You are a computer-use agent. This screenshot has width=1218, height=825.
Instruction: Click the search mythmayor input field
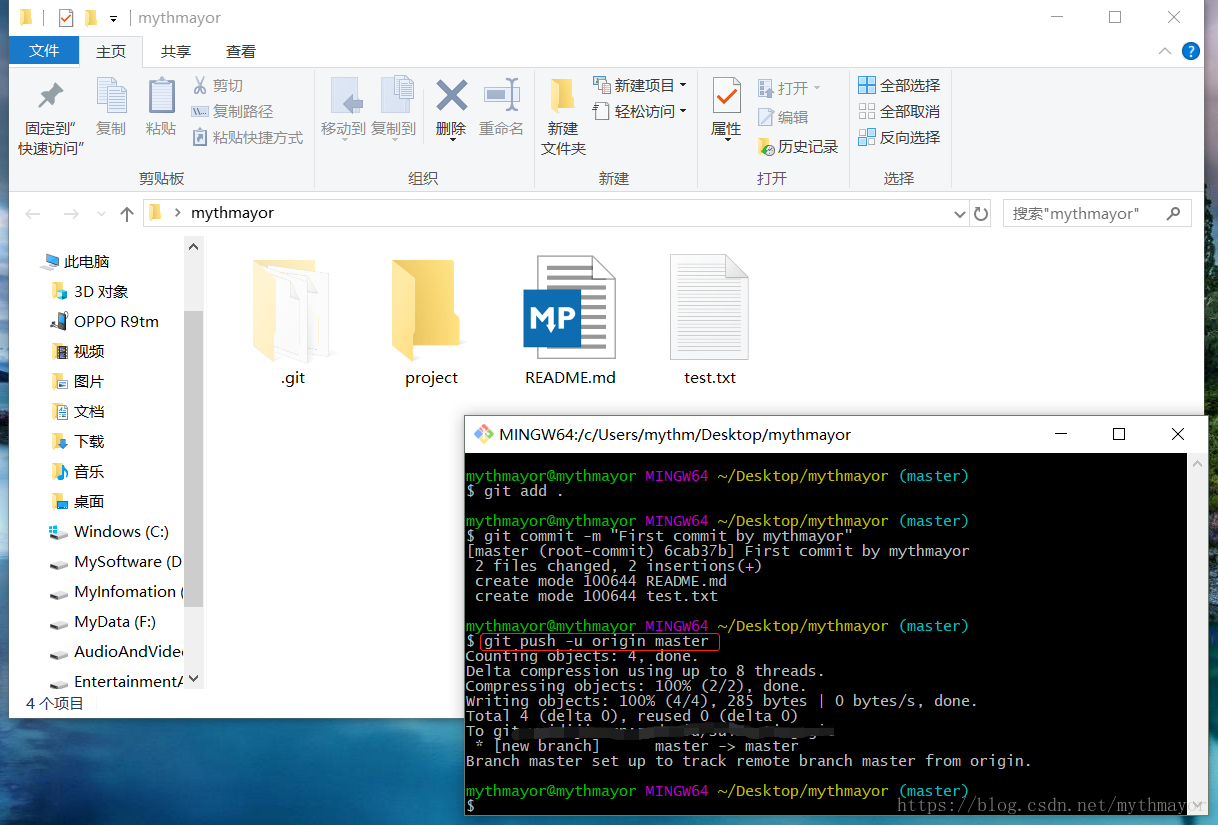[x=1085, y=213]
